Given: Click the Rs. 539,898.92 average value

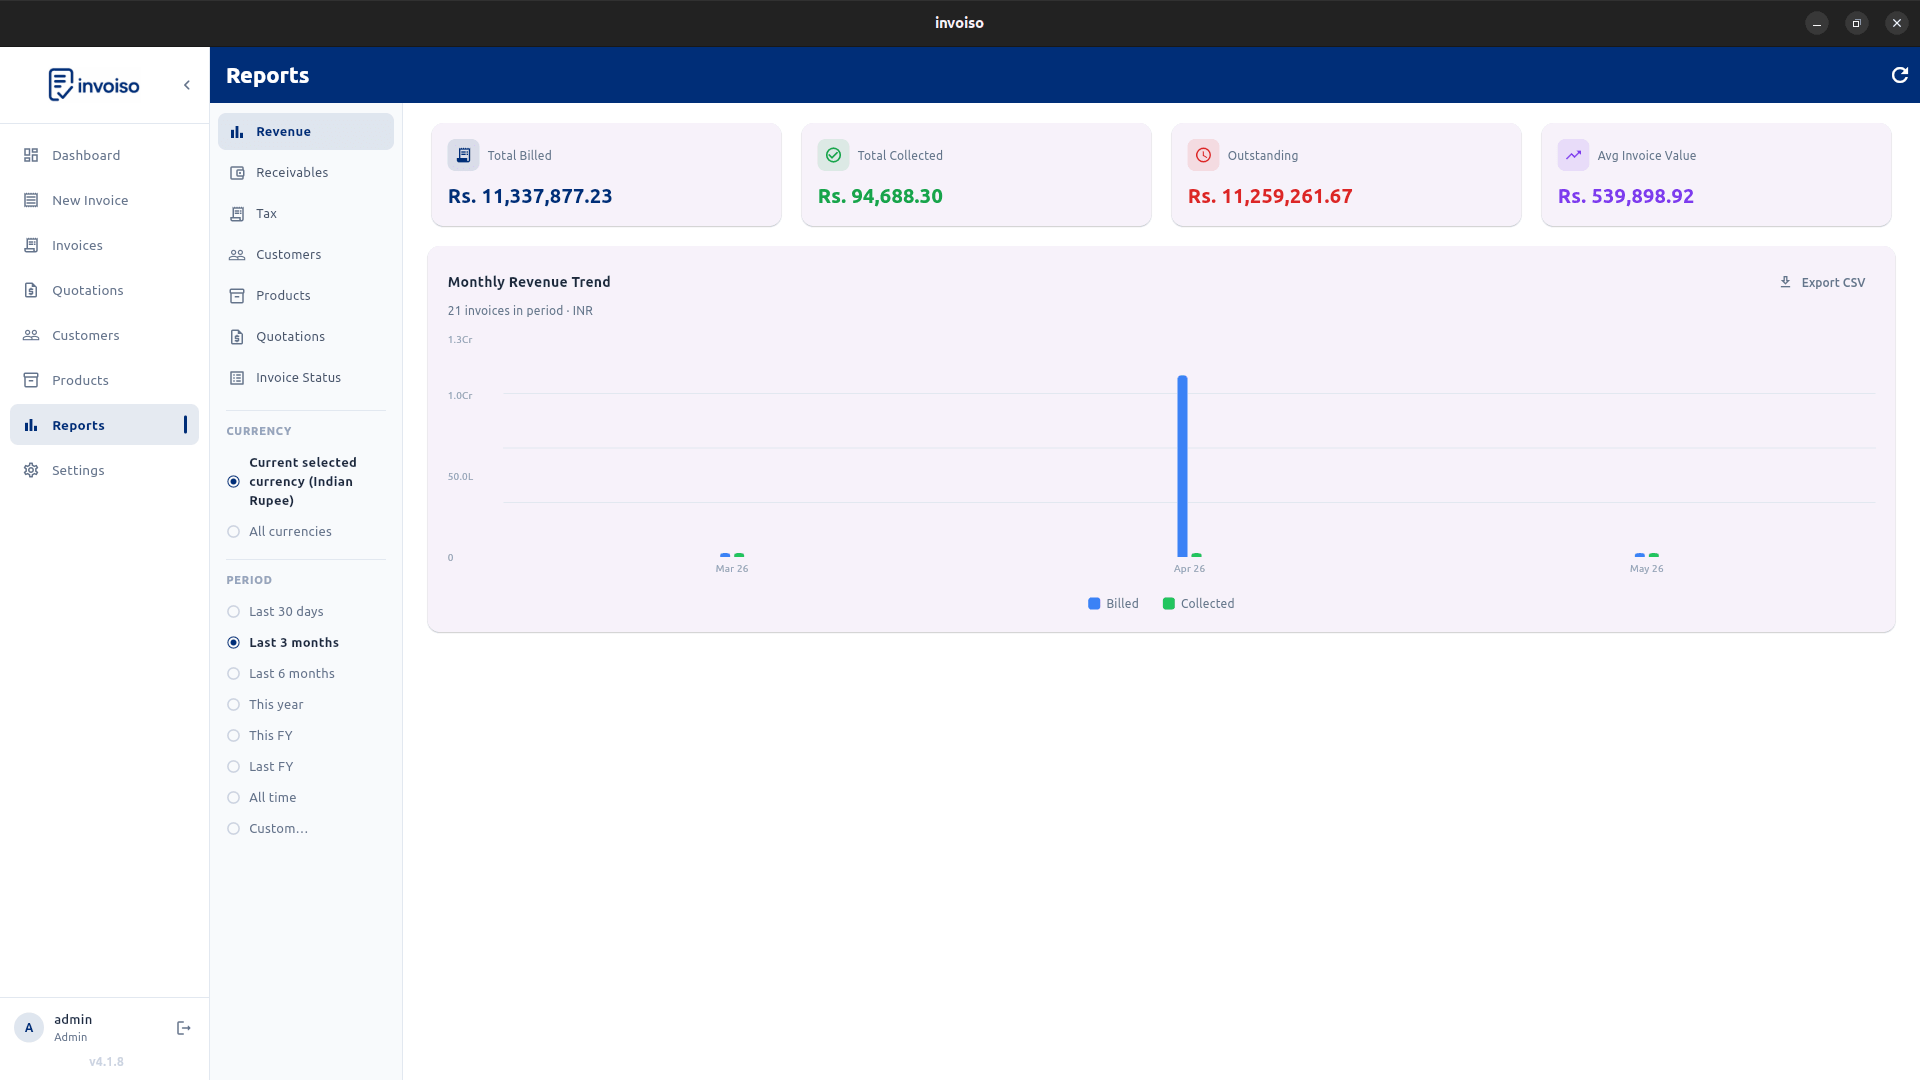Looking at the screenshot, I should [1626, 197].
